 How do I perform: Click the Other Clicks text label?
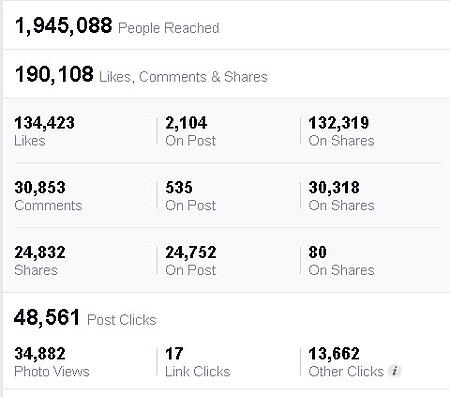[346, 371]
